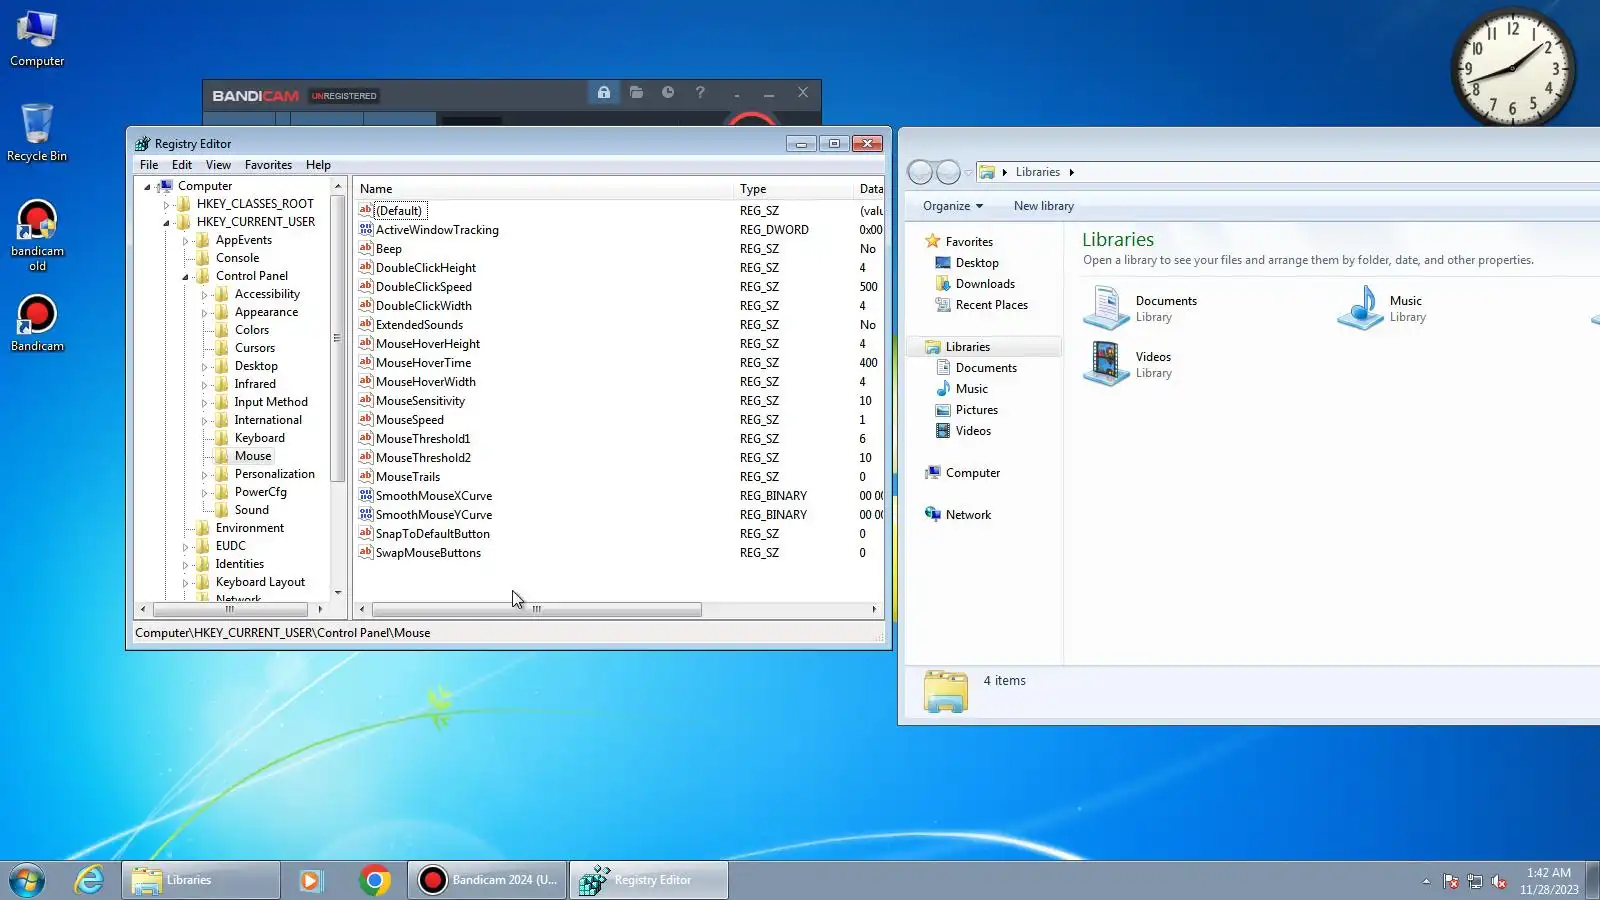Select the DoubleClickSpeed registry value

coord(423,287)
